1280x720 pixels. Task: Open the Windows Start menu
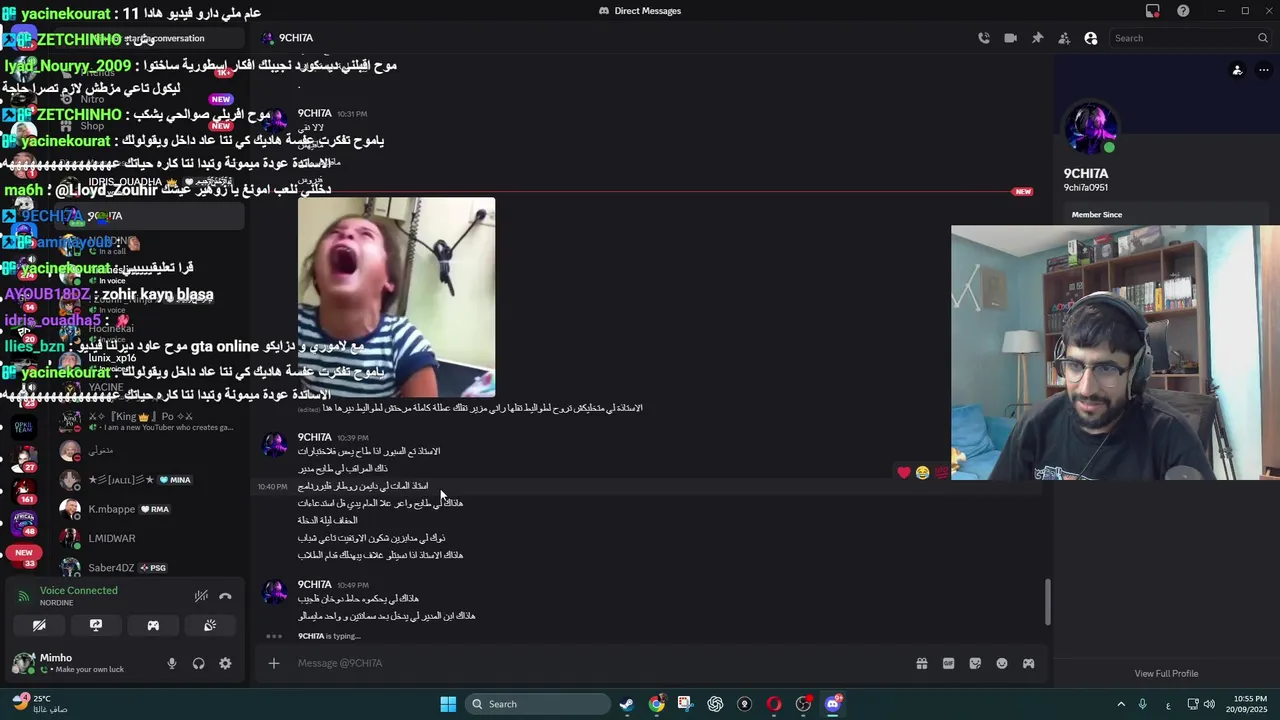[448, 704]
